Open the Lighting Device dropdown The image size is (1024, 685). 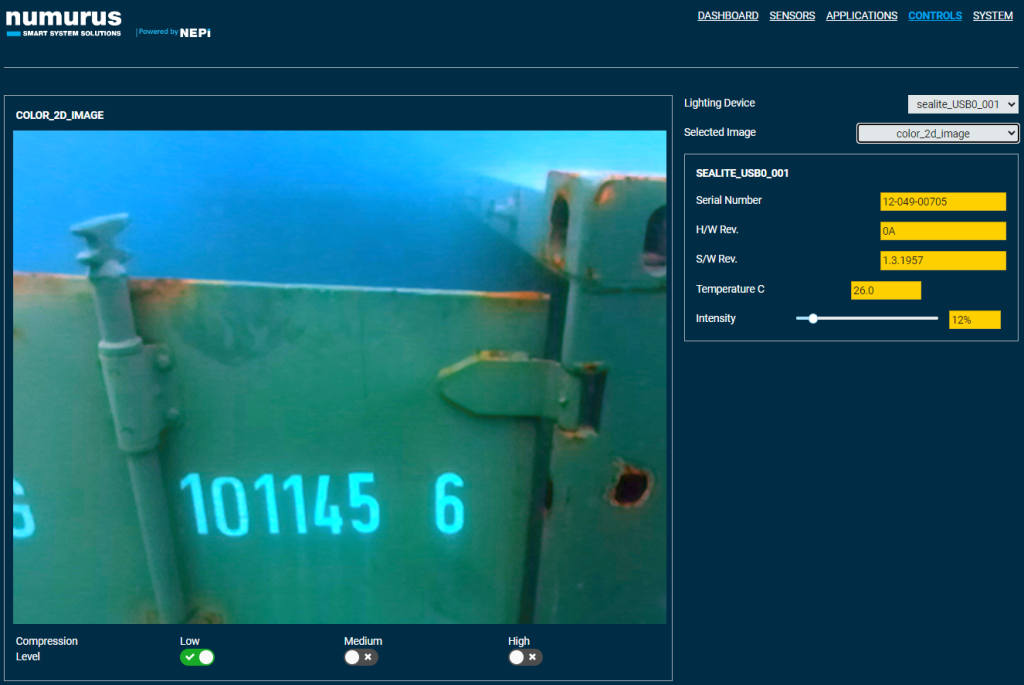coord(963,104)
